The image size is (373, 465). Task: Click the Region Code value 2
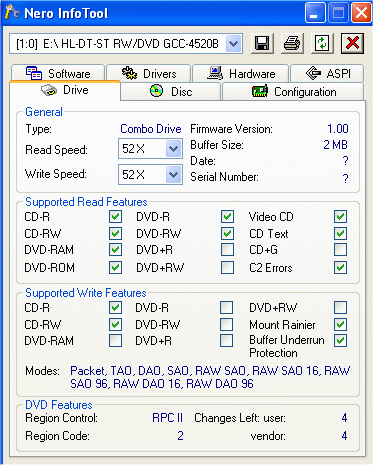[x=180, y=436]
